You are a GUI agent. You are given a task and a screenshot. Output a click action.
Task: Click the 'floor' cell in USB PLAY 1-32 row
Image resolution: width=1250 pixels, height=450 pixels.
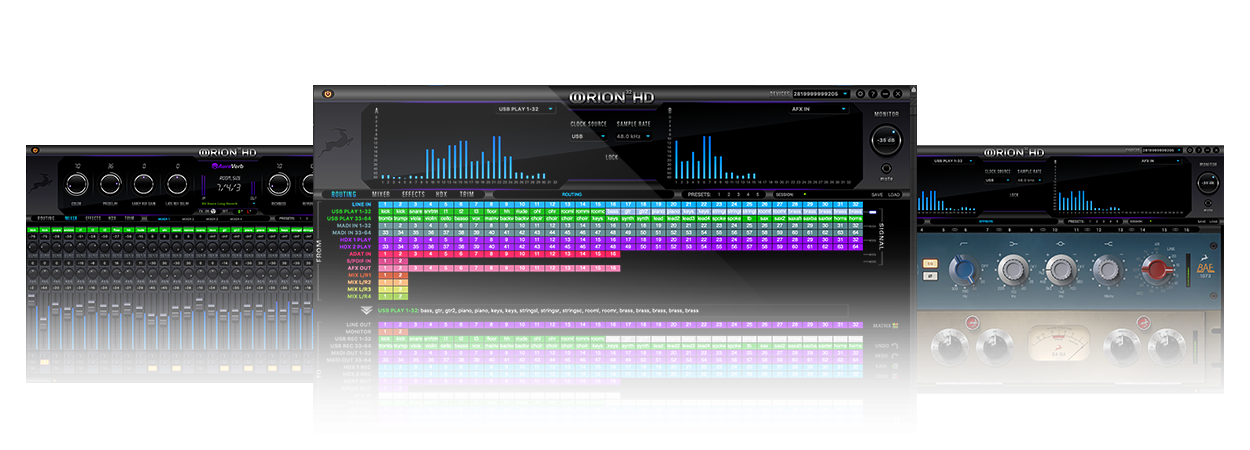(492, 212)
